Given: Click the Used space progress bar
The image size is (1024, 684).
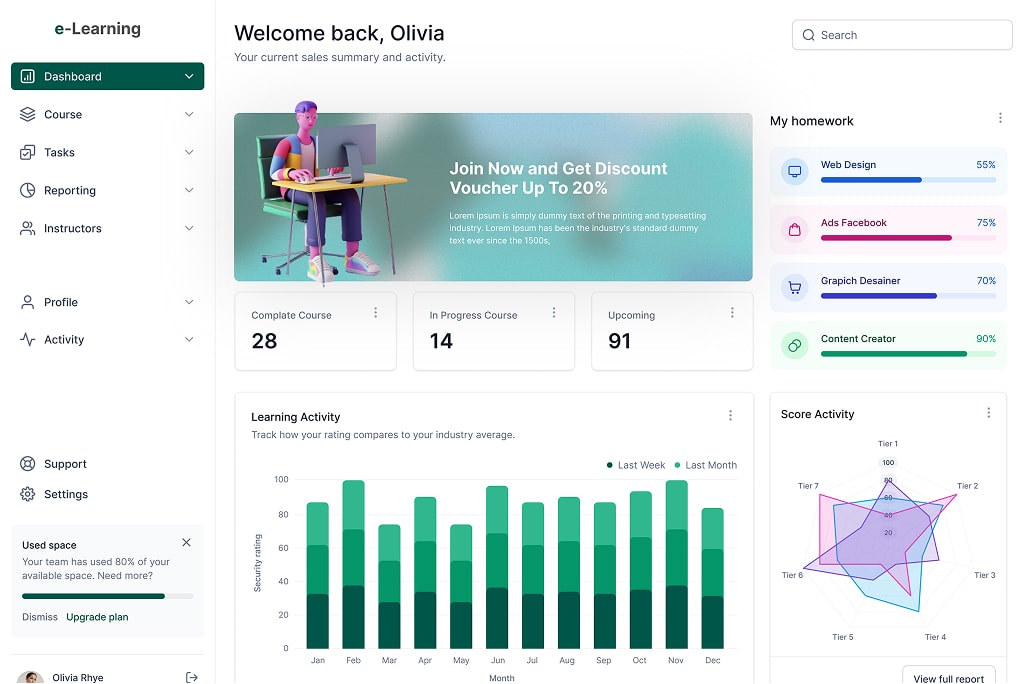Looking at the screenshot, I should 107,596.
